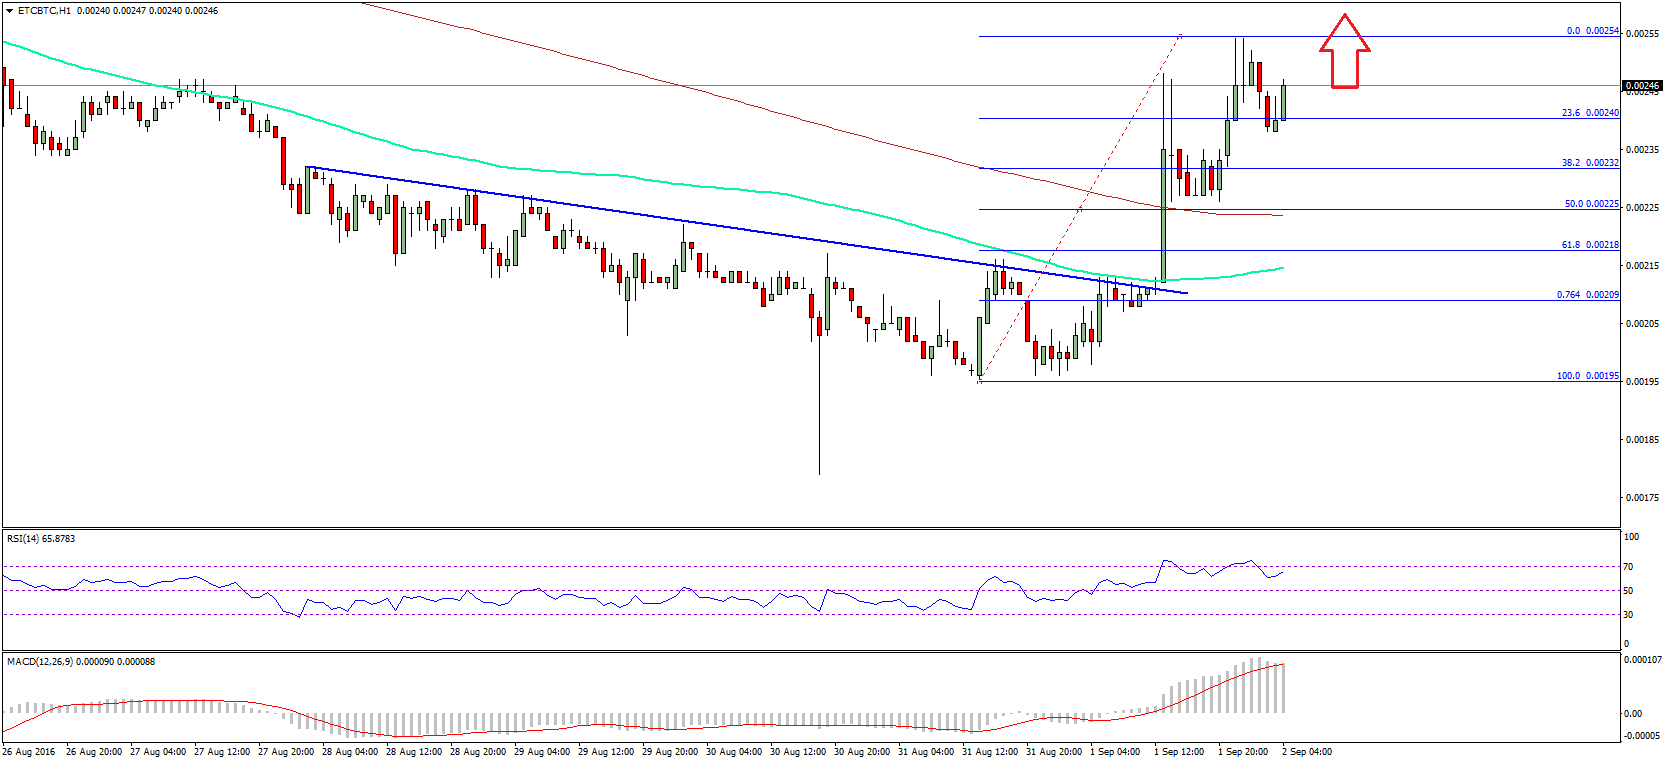1663x763 pixels.
Task: Click the time label "1 Sep 04:00"
Action: point(1115,752)
